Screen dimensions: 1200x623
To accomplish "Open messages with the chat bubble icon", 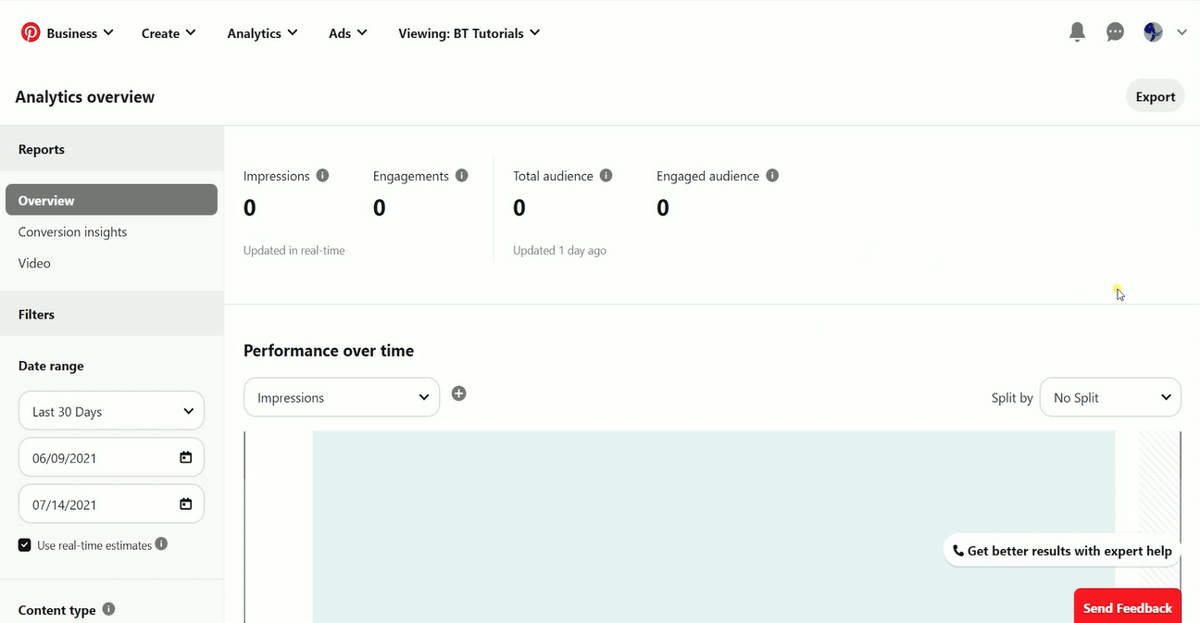I will click(x=1115, y=31).
